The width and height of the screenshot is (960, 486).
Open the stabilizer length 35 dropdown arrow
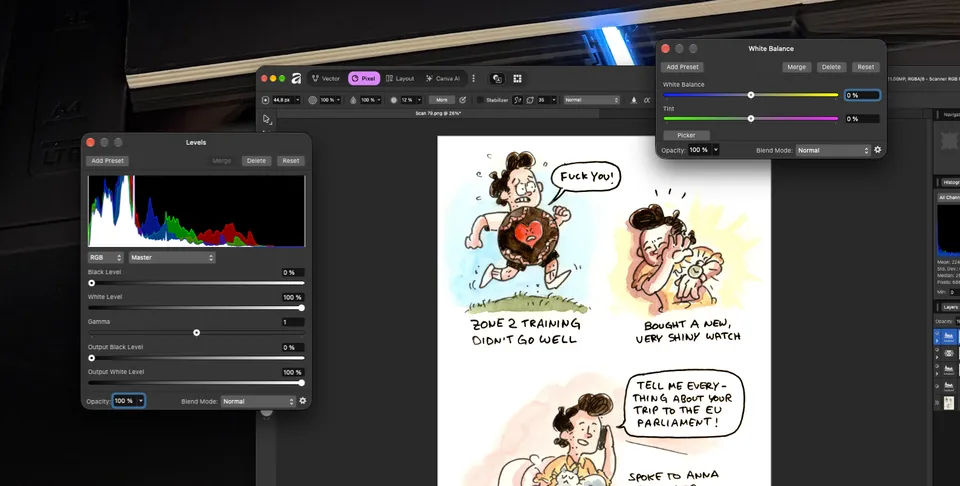pos(554,100)
